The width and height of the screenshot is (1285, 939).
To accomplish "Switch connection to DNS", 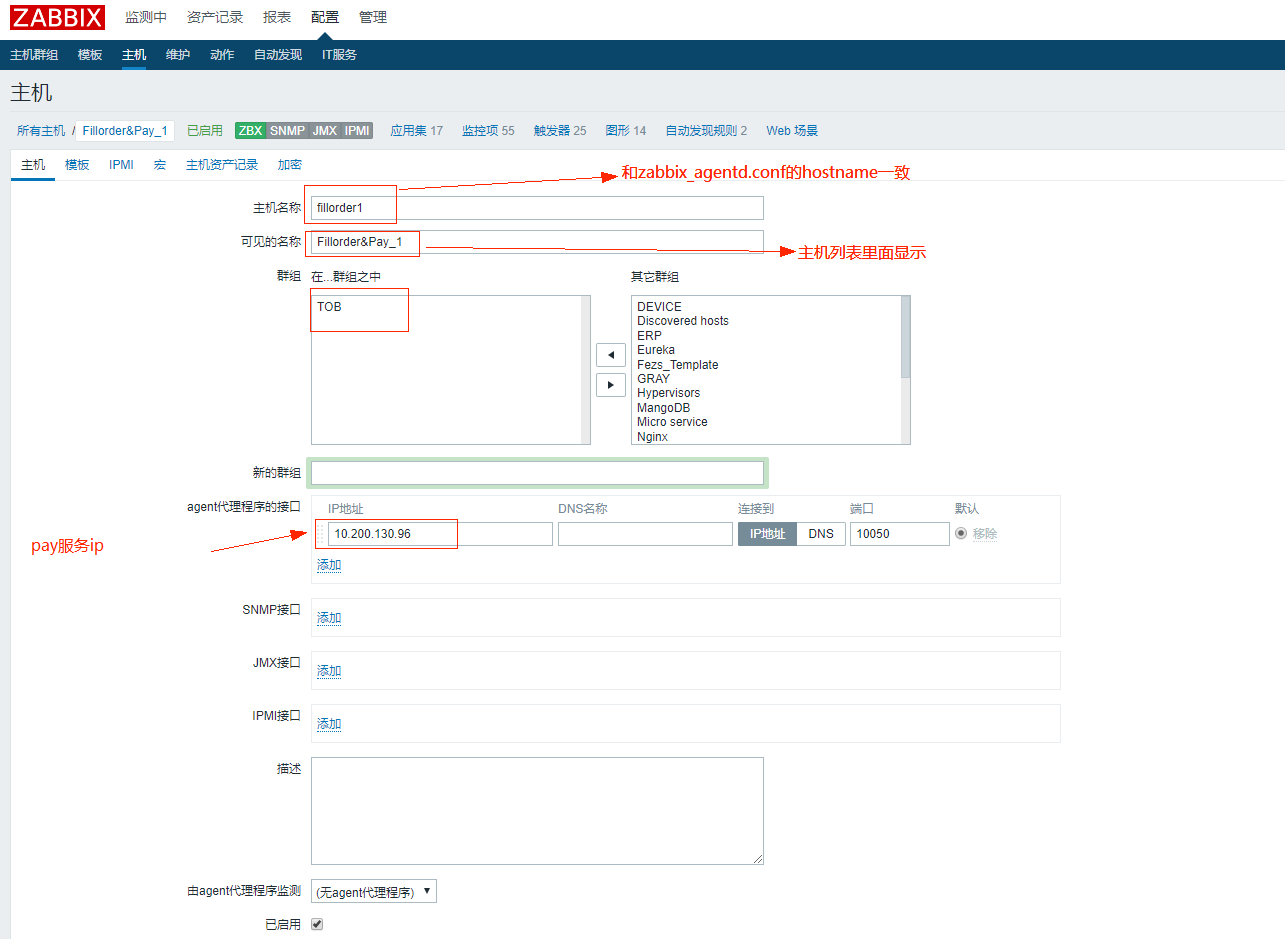I will (x=821, y=534).
